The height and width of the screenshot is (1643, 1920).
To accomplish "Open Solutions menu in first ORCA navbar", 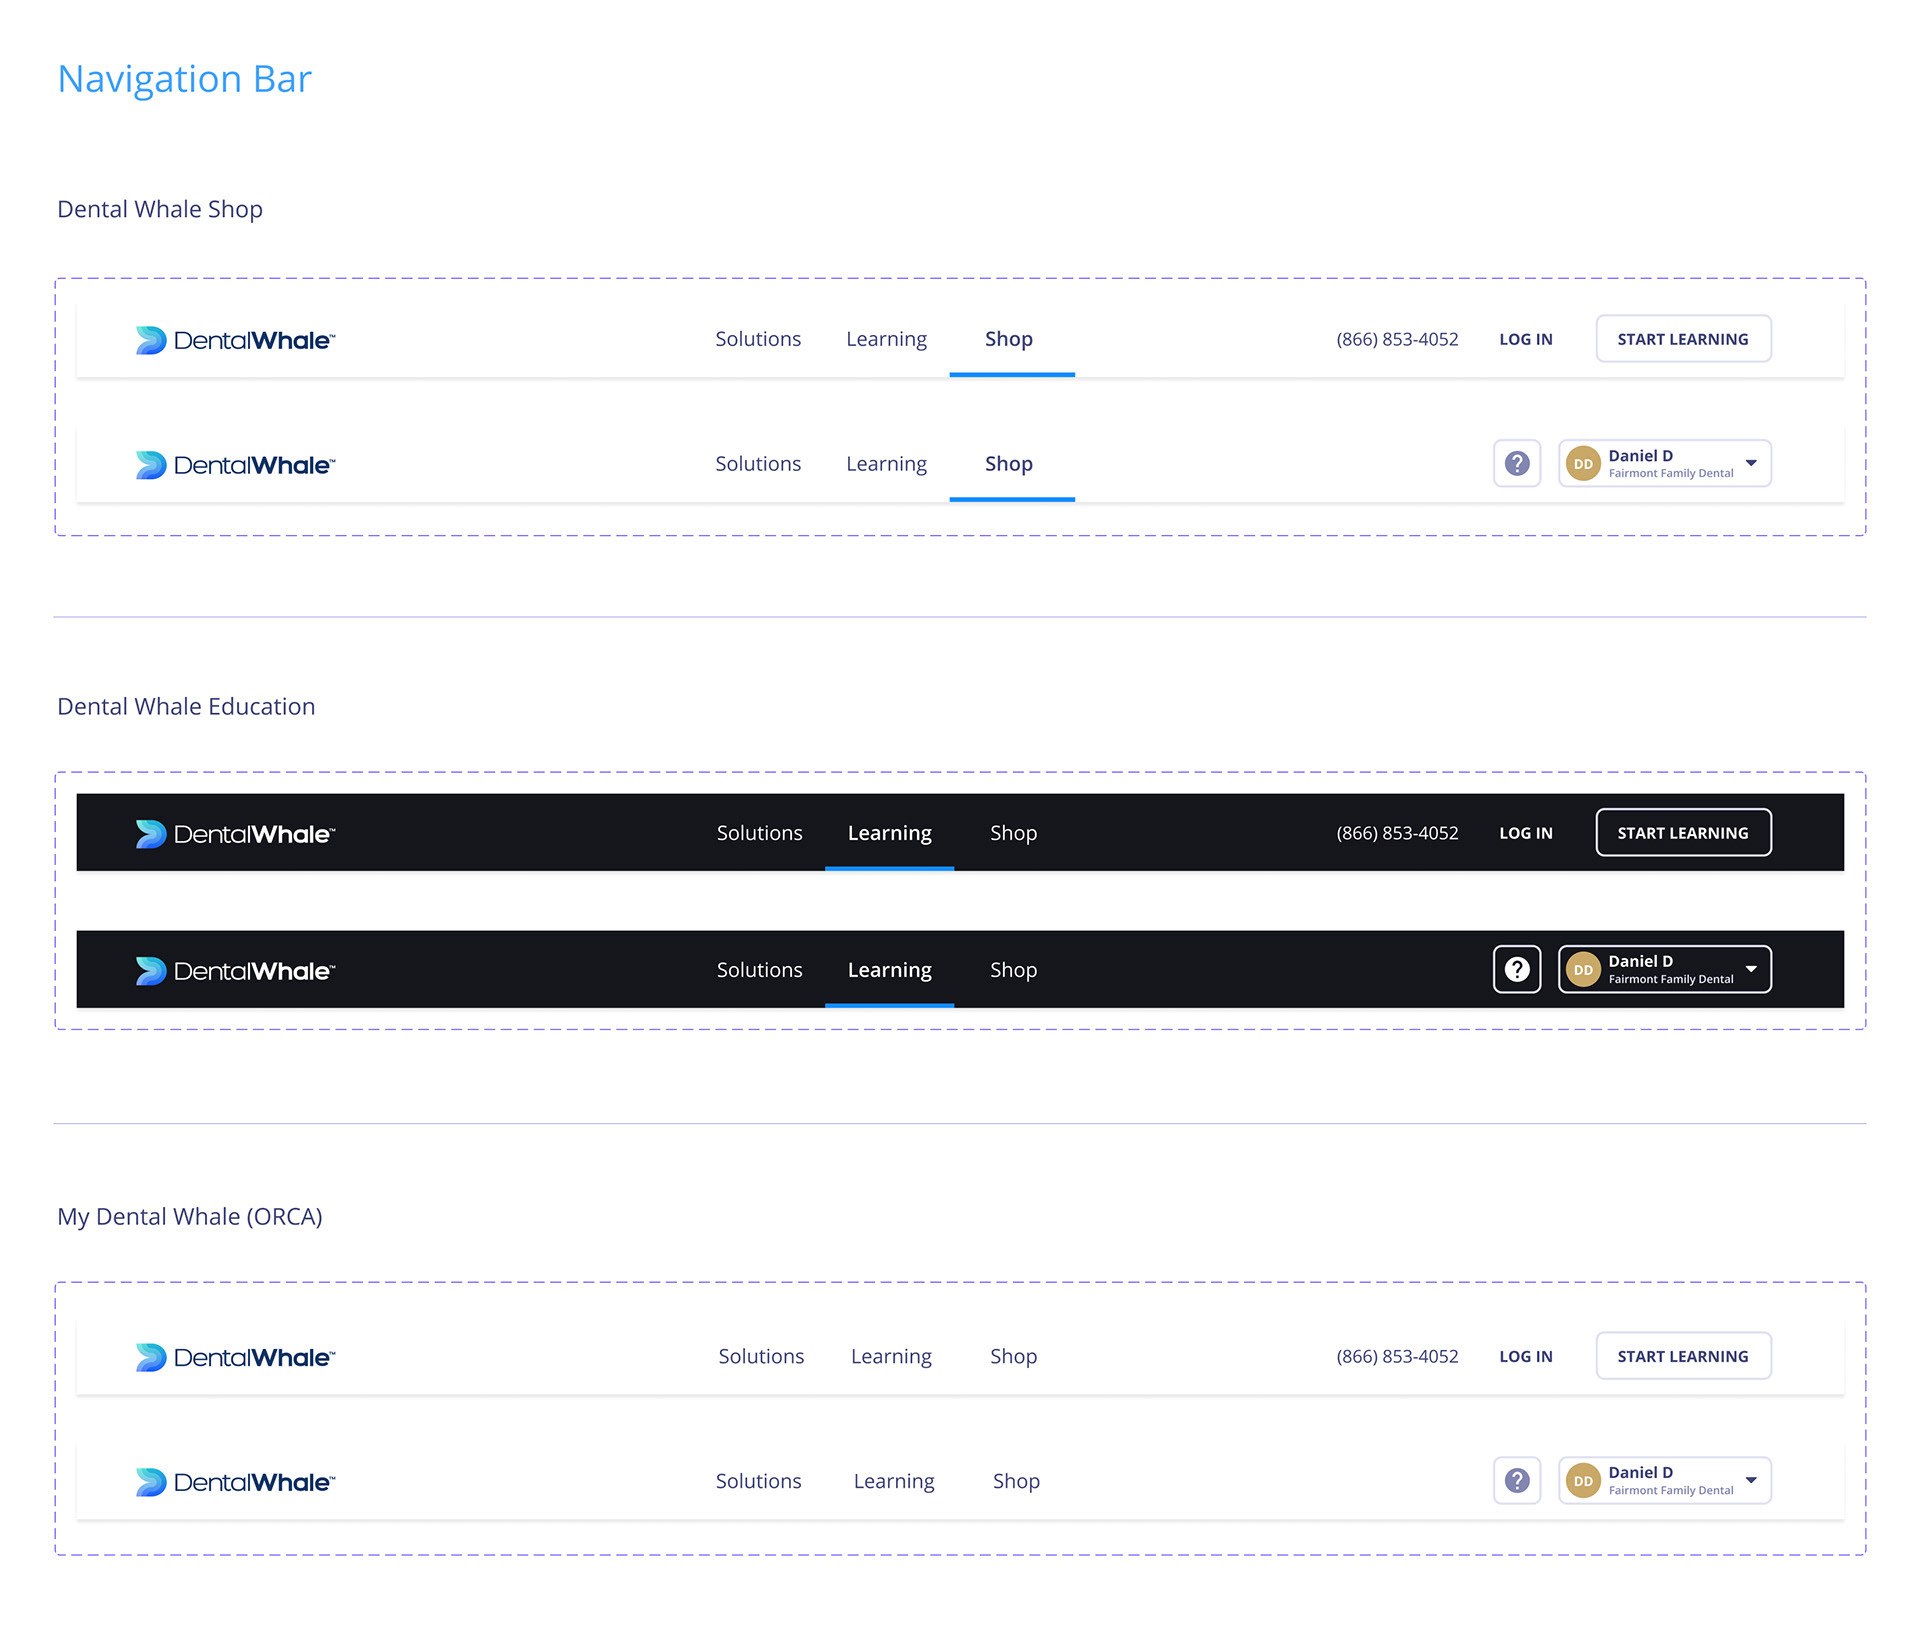I will pyautogui.click(x=761, y=1356).
